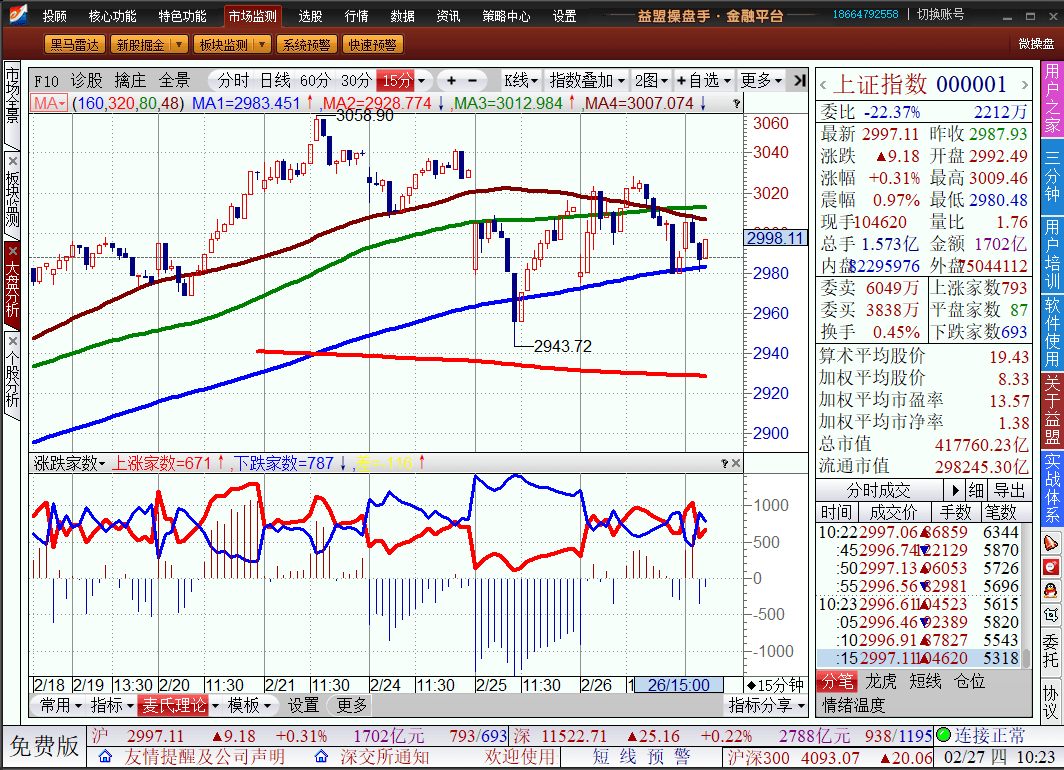Close the 涨跌家数 indicator pane
This screenshot has height=770, width=1064.
click(x=736, y=463)
